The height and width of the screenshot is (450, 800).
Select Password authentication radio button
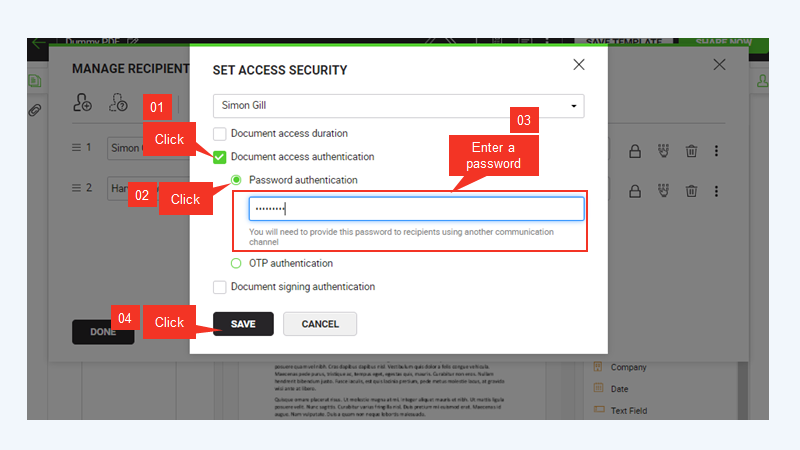pos(236,180)
